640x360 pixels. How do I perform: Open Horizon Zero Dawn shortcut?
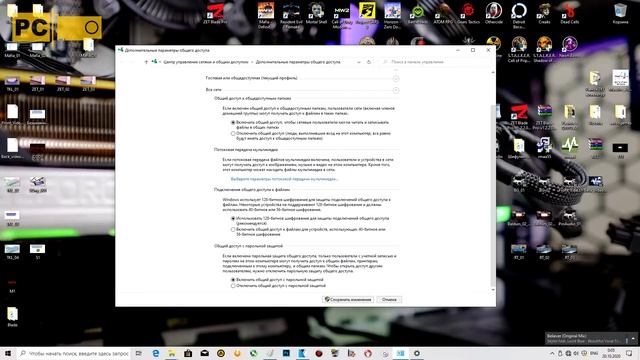pos(392,16)
